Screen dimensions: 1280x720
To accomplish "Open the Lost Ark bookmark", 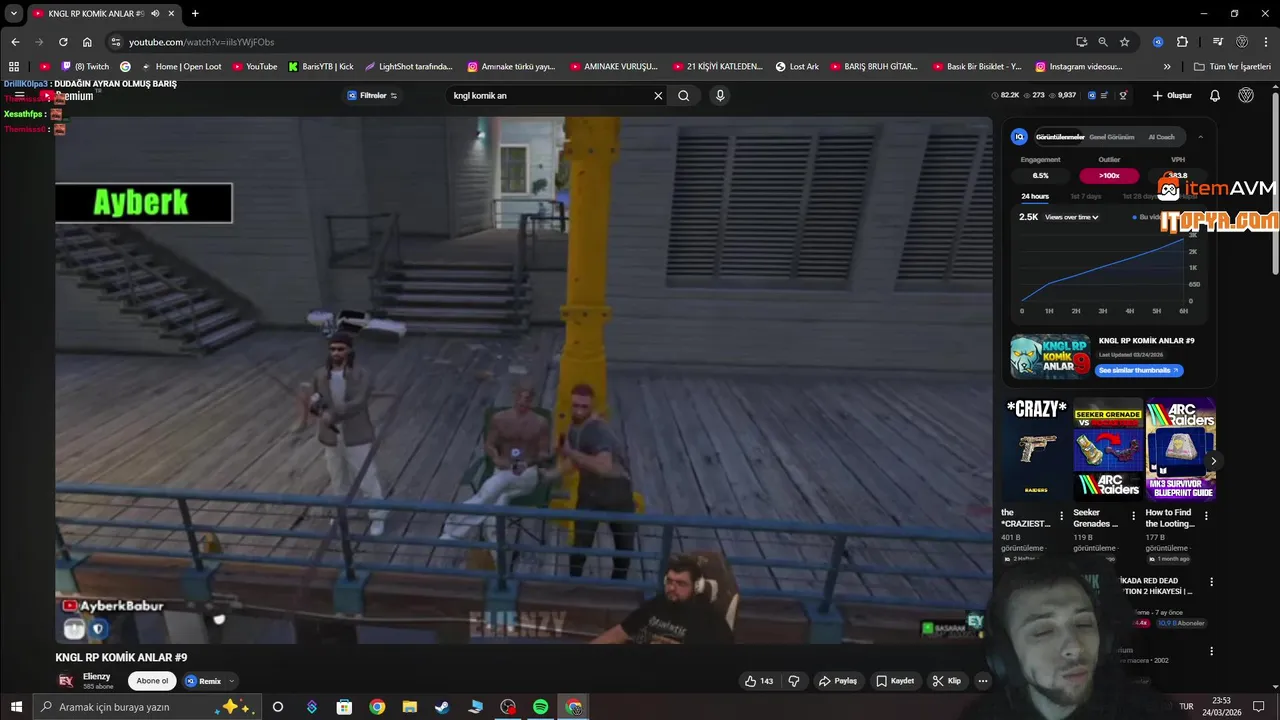I will click(797, 67).
